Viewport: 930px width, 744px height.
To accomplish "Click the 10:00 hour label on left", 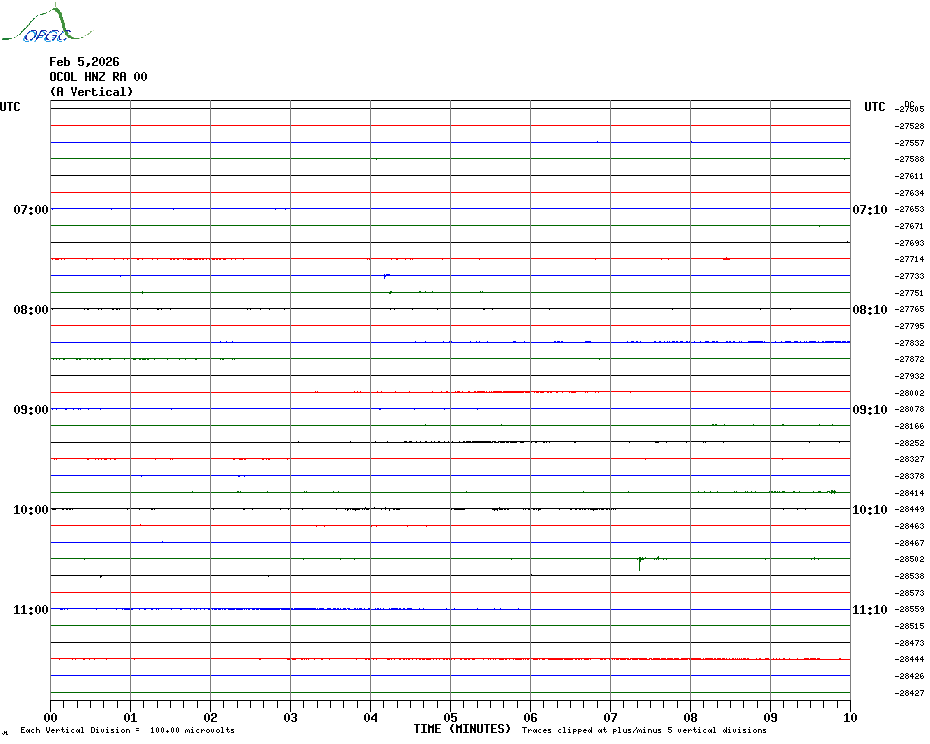I will (31, 510).
